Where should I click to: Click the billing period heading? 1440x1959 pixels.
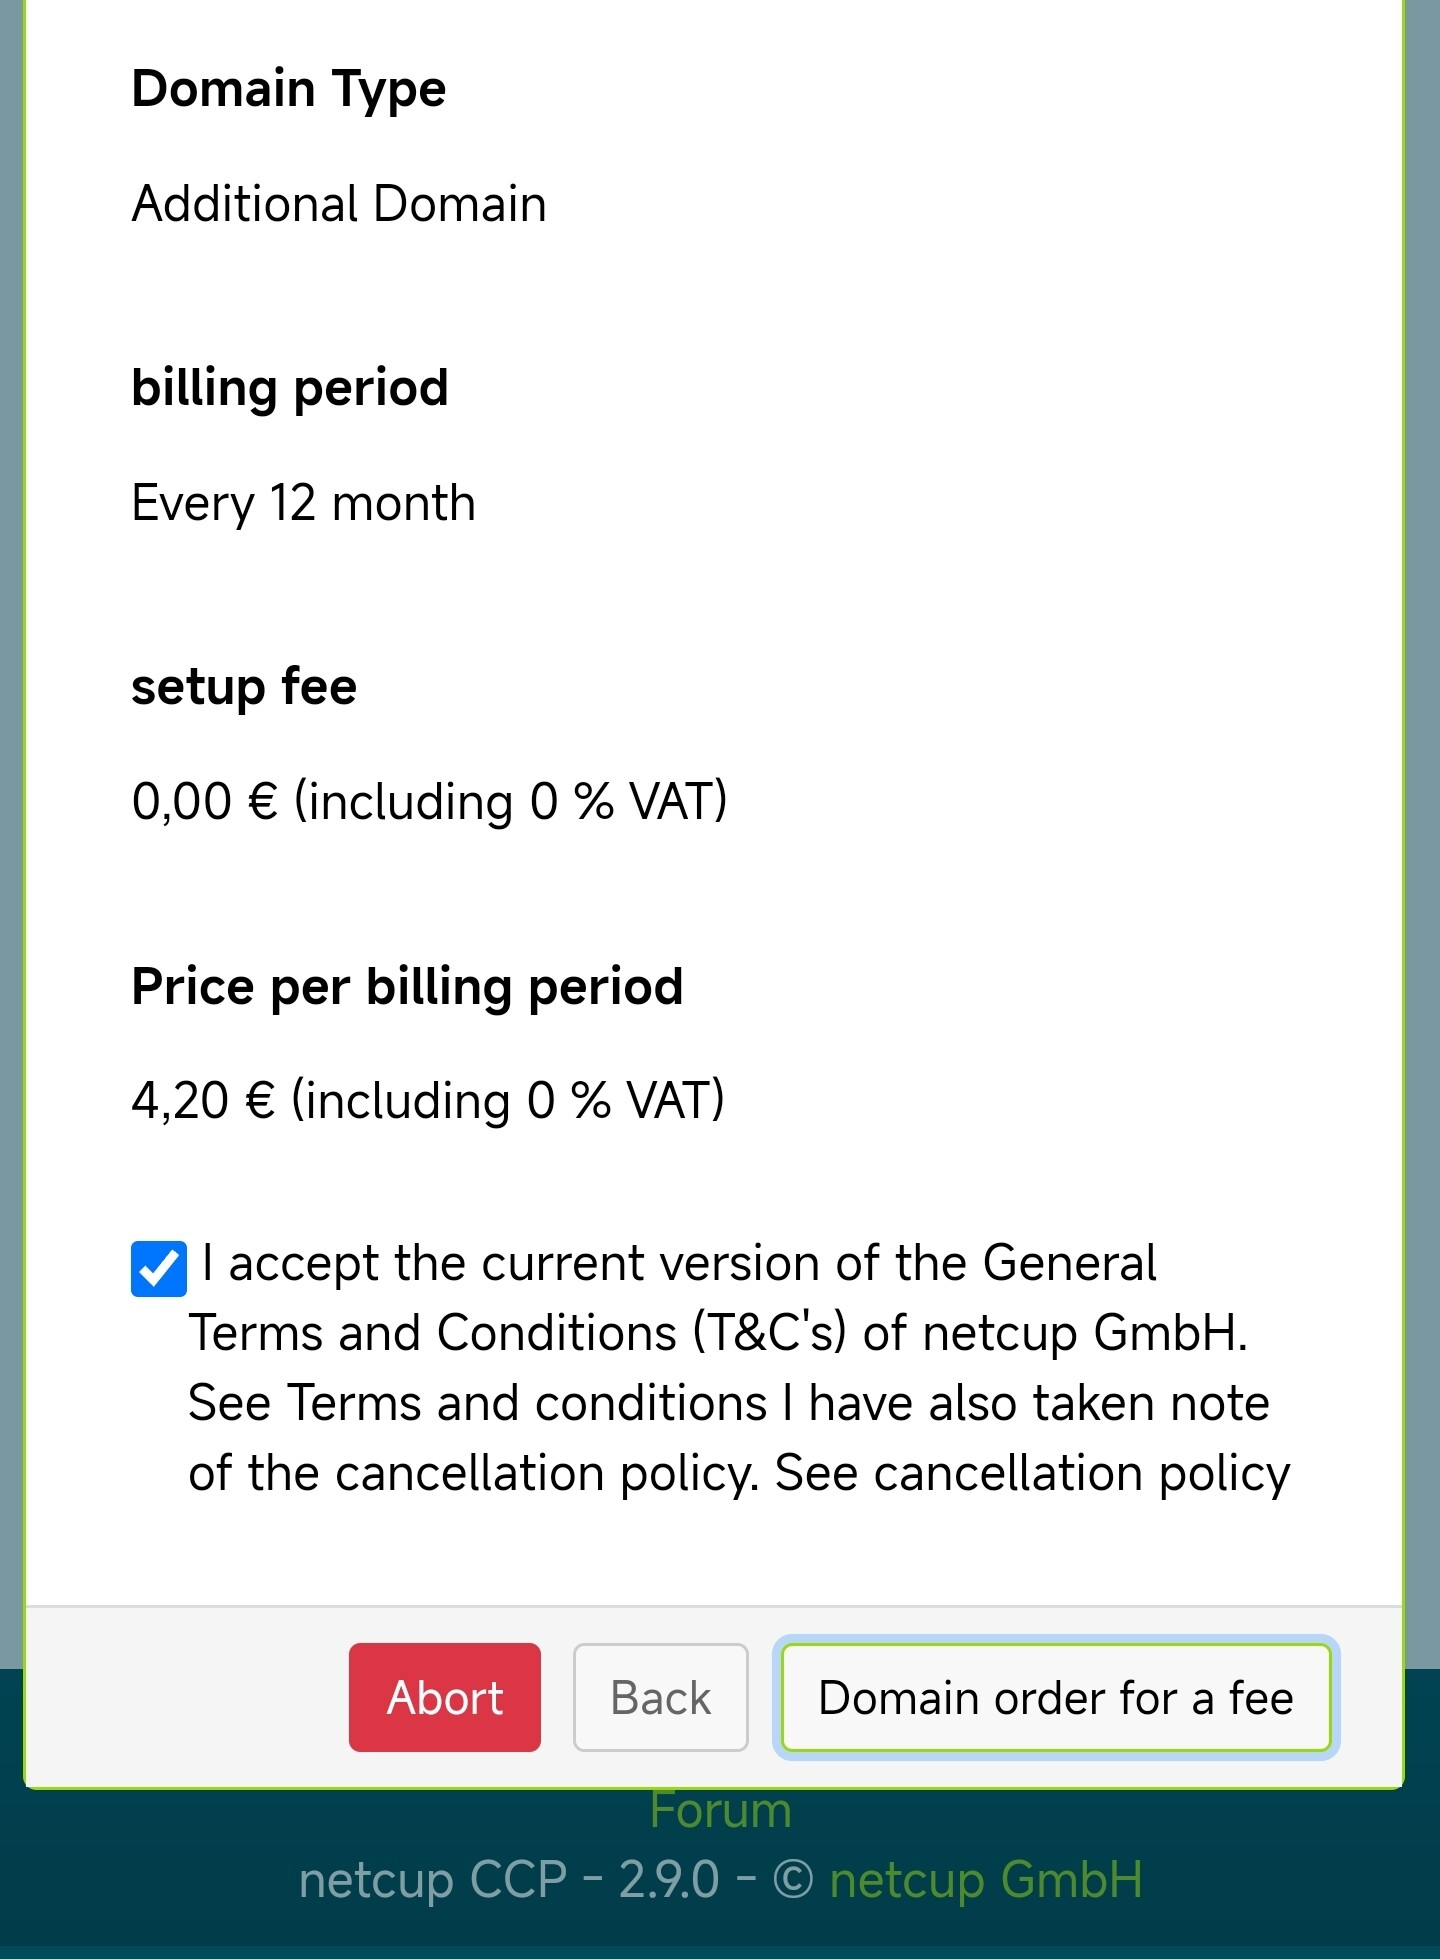tap(289, 388)
